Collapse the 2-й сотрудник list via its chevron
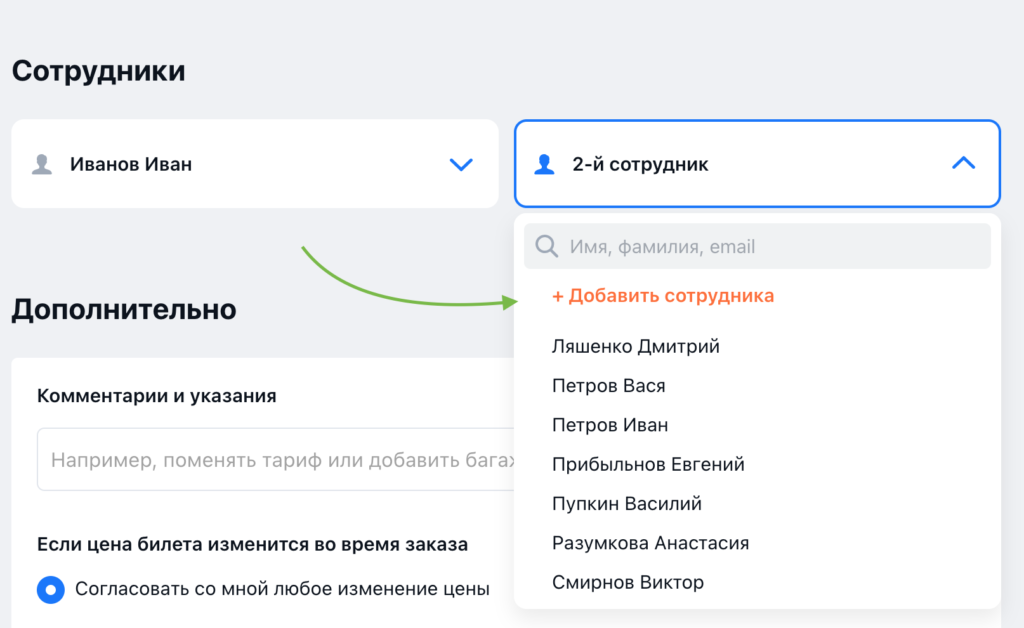Screen dimensions: 1024x628 [x=963, y=163]
